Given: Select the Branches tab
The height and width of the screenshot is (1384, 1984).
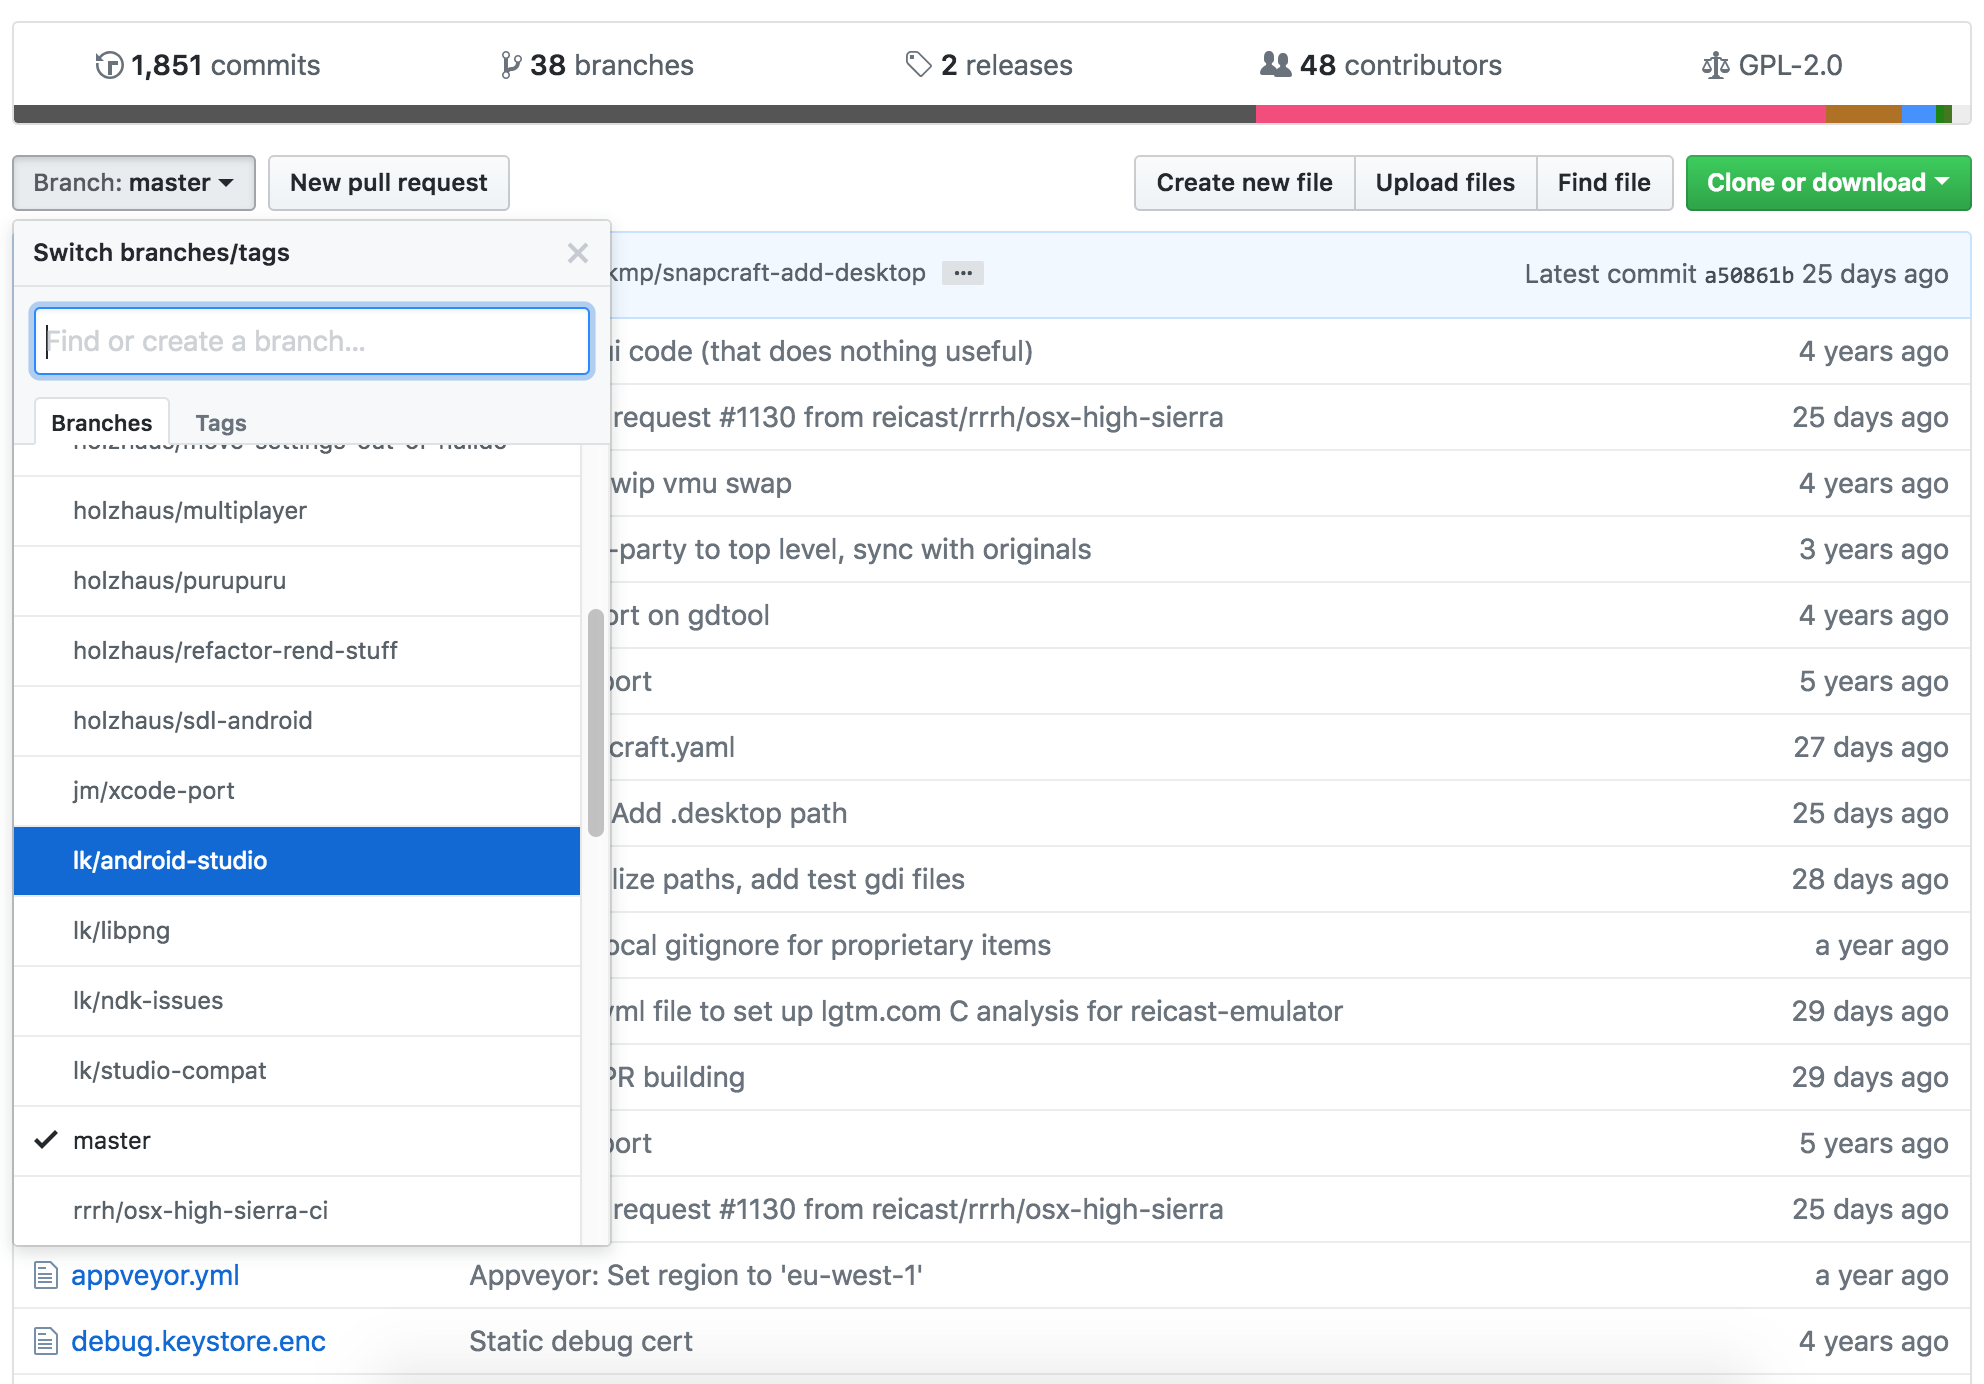Looking at the screenshot, I should [101, 423].
